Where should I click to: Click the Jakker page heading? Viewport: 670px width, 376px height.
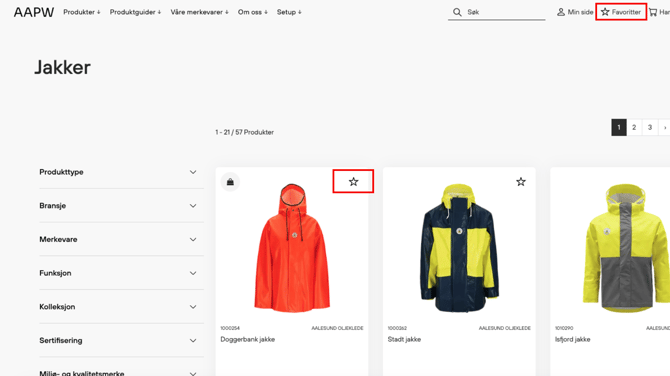point(62,68)
